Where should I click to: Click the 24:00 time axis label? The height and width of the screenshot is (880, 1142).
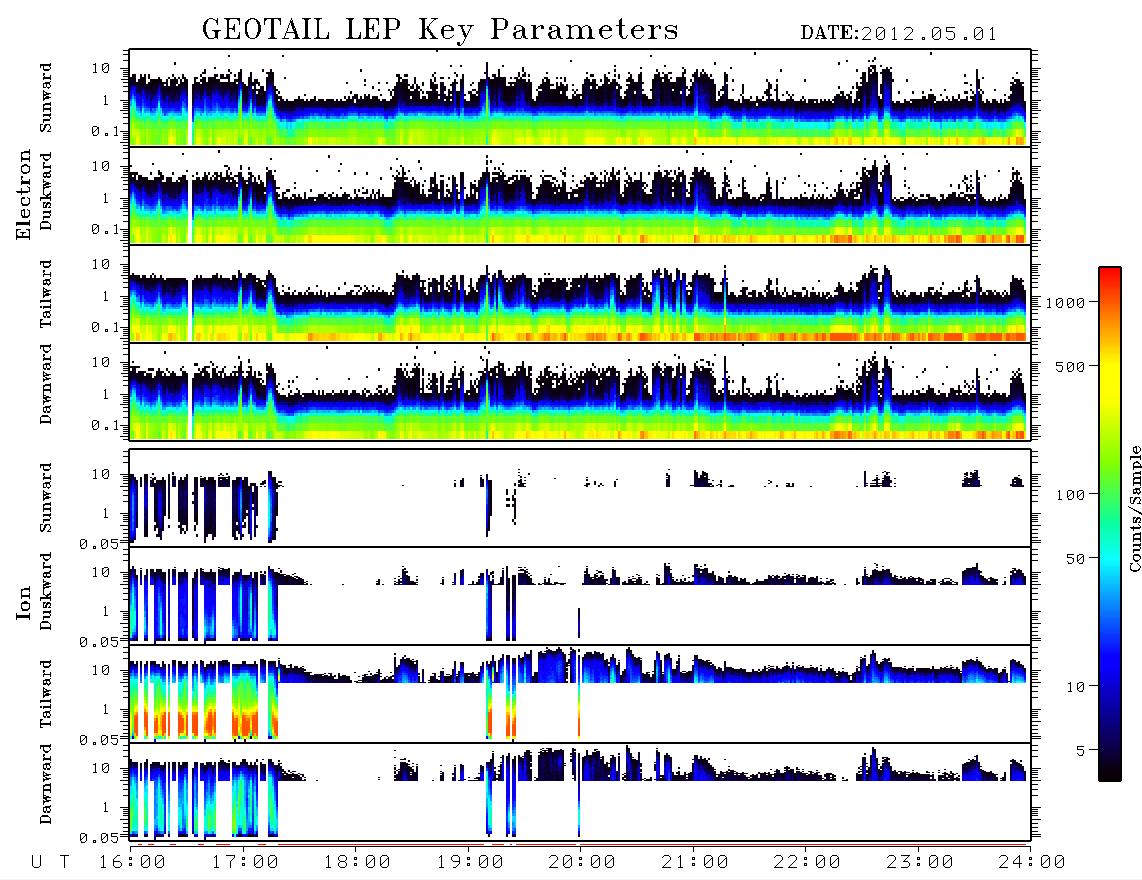[1033, 863]
